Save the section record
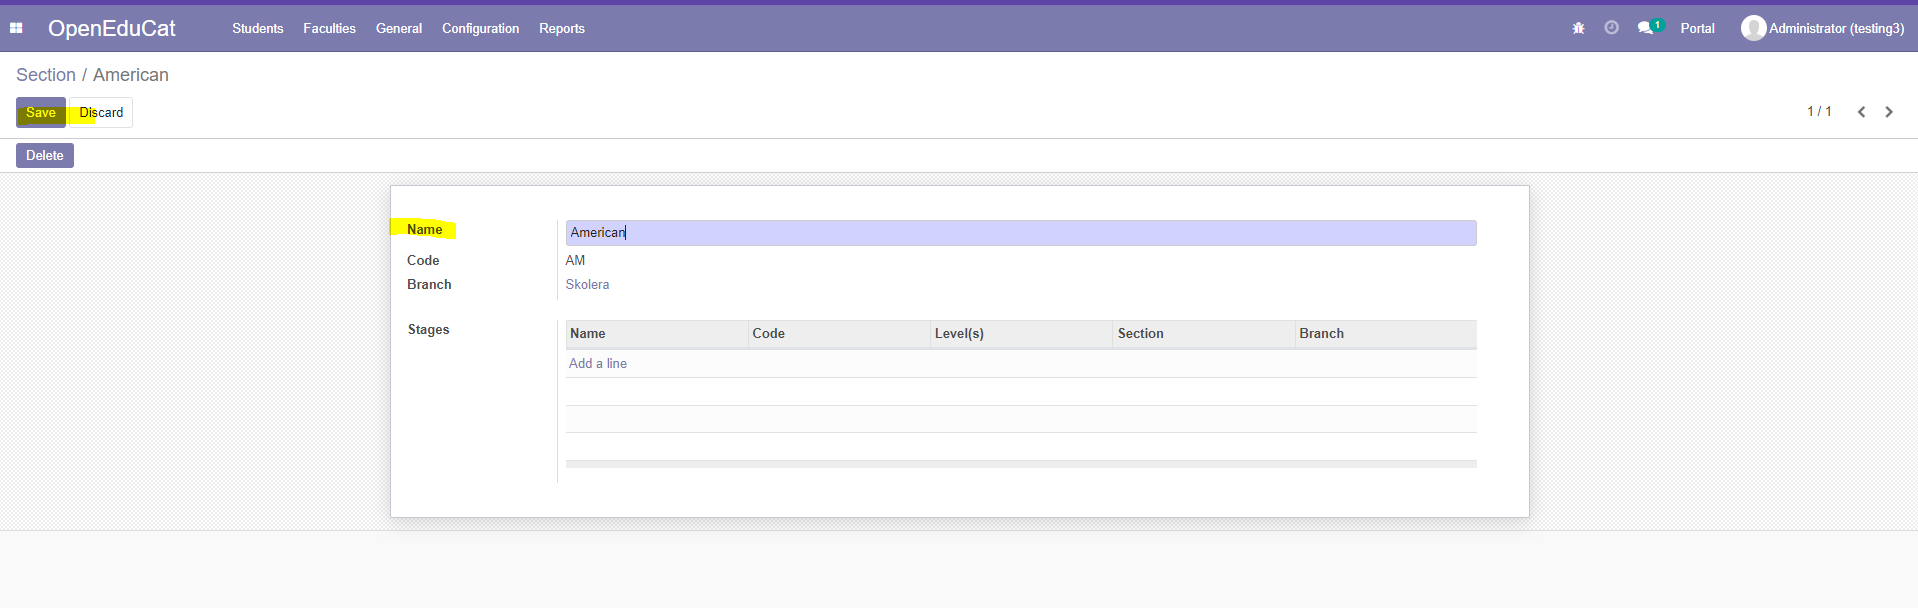Image resolution: width=1918 pixels, height=608 pixels. coord(41,112)
